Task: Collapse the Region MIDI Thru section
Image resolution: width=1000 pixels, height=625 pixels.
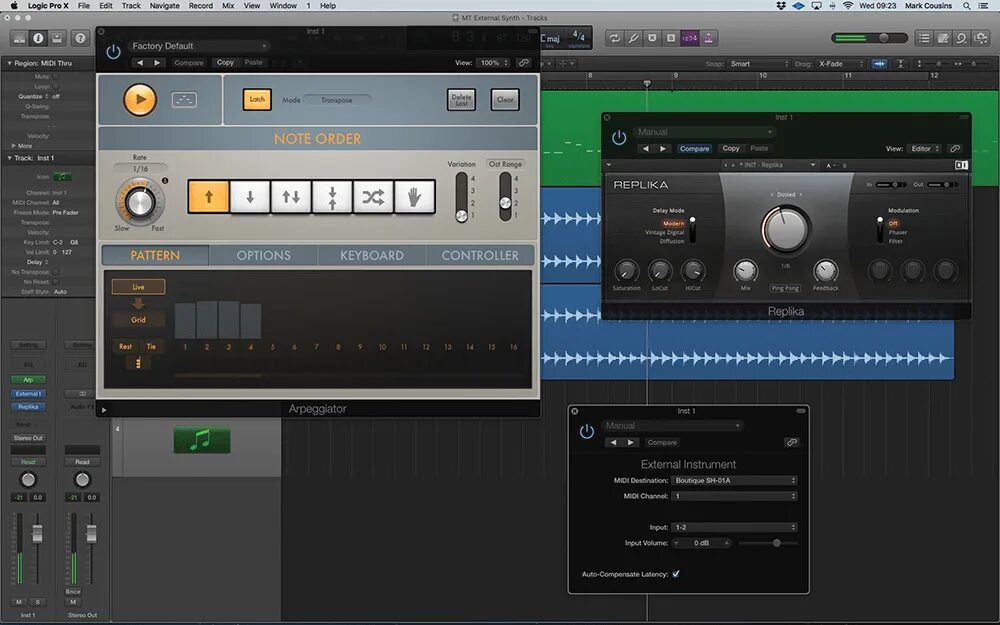Action: click(x=10, y=64)
